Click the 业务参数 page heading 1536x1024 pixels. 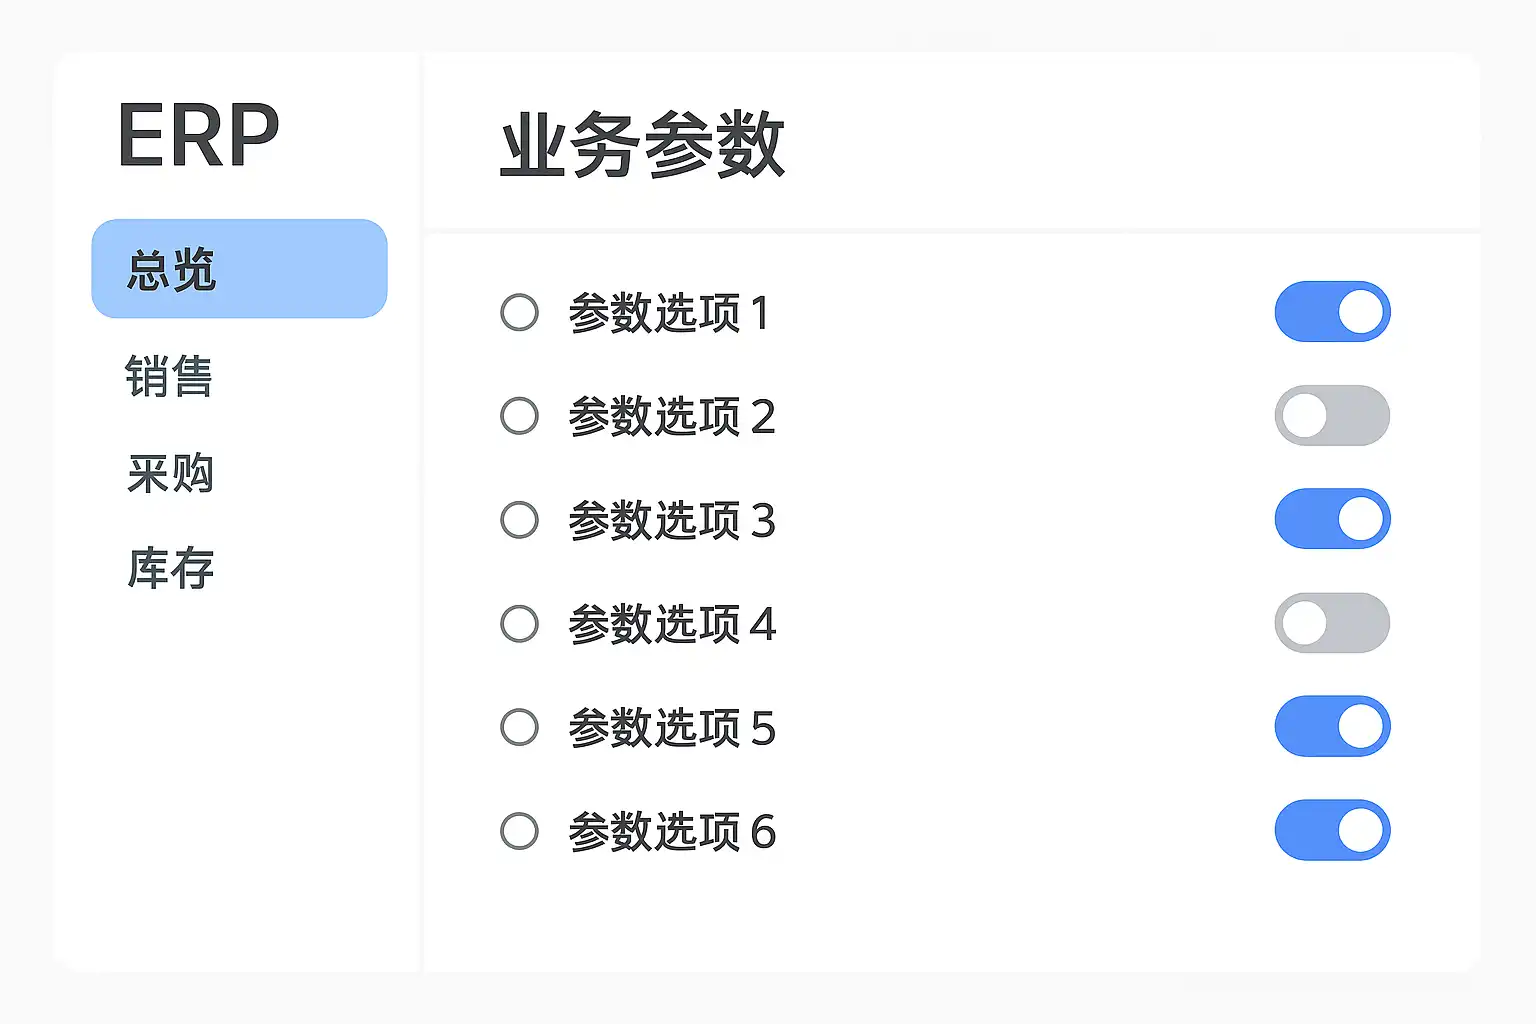642,145
